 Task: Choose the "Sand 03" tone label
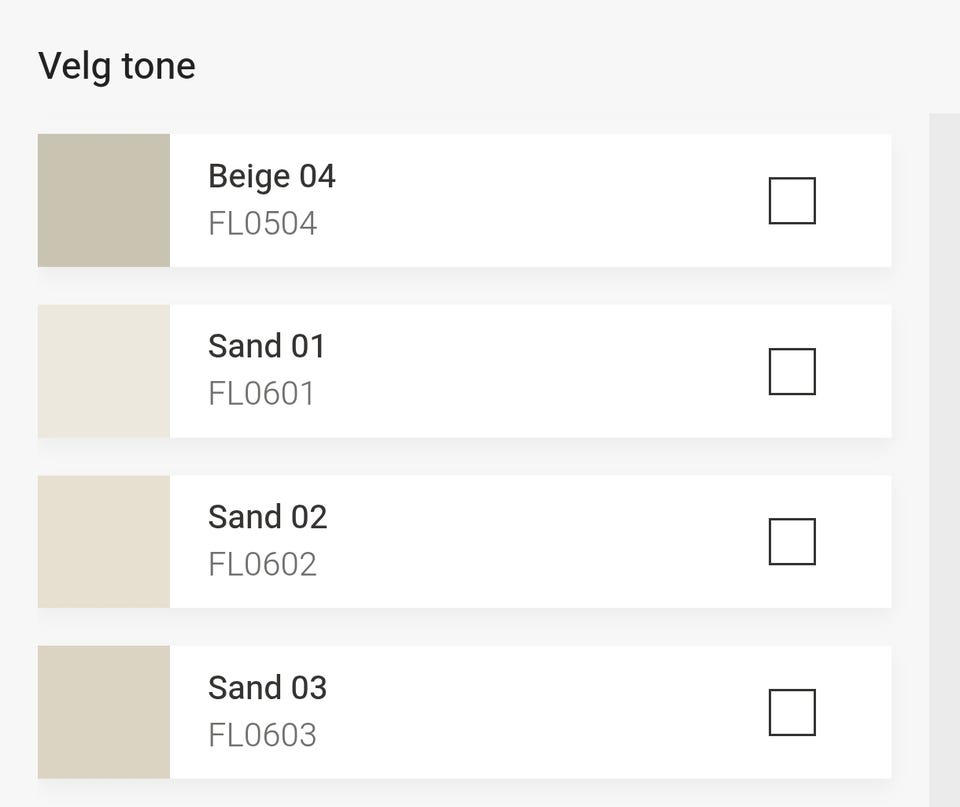click(x=268, y=688)
